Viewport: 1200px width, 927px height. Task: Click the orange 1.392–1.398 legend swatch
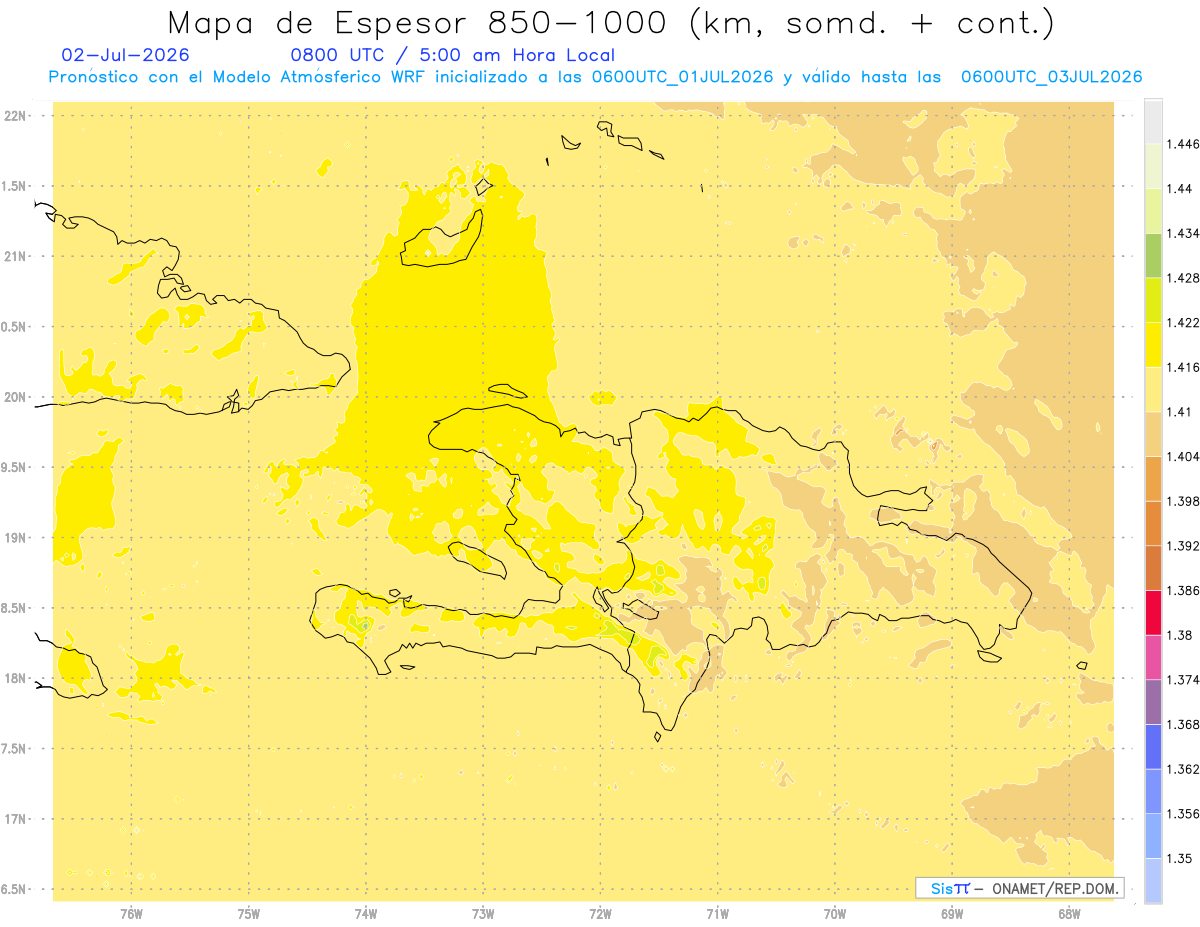tap(1153, 523)
